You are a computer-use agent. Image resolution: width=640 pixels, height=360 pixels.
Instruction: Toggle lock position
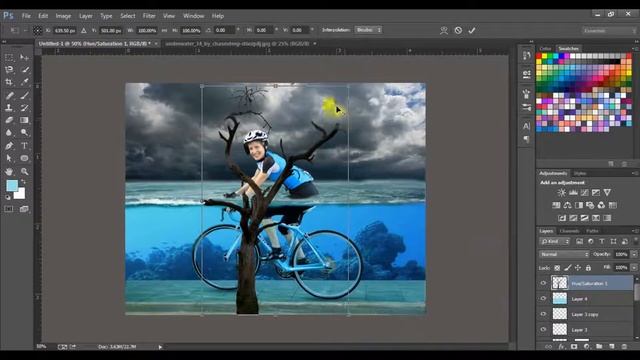[x=578, y=268]
